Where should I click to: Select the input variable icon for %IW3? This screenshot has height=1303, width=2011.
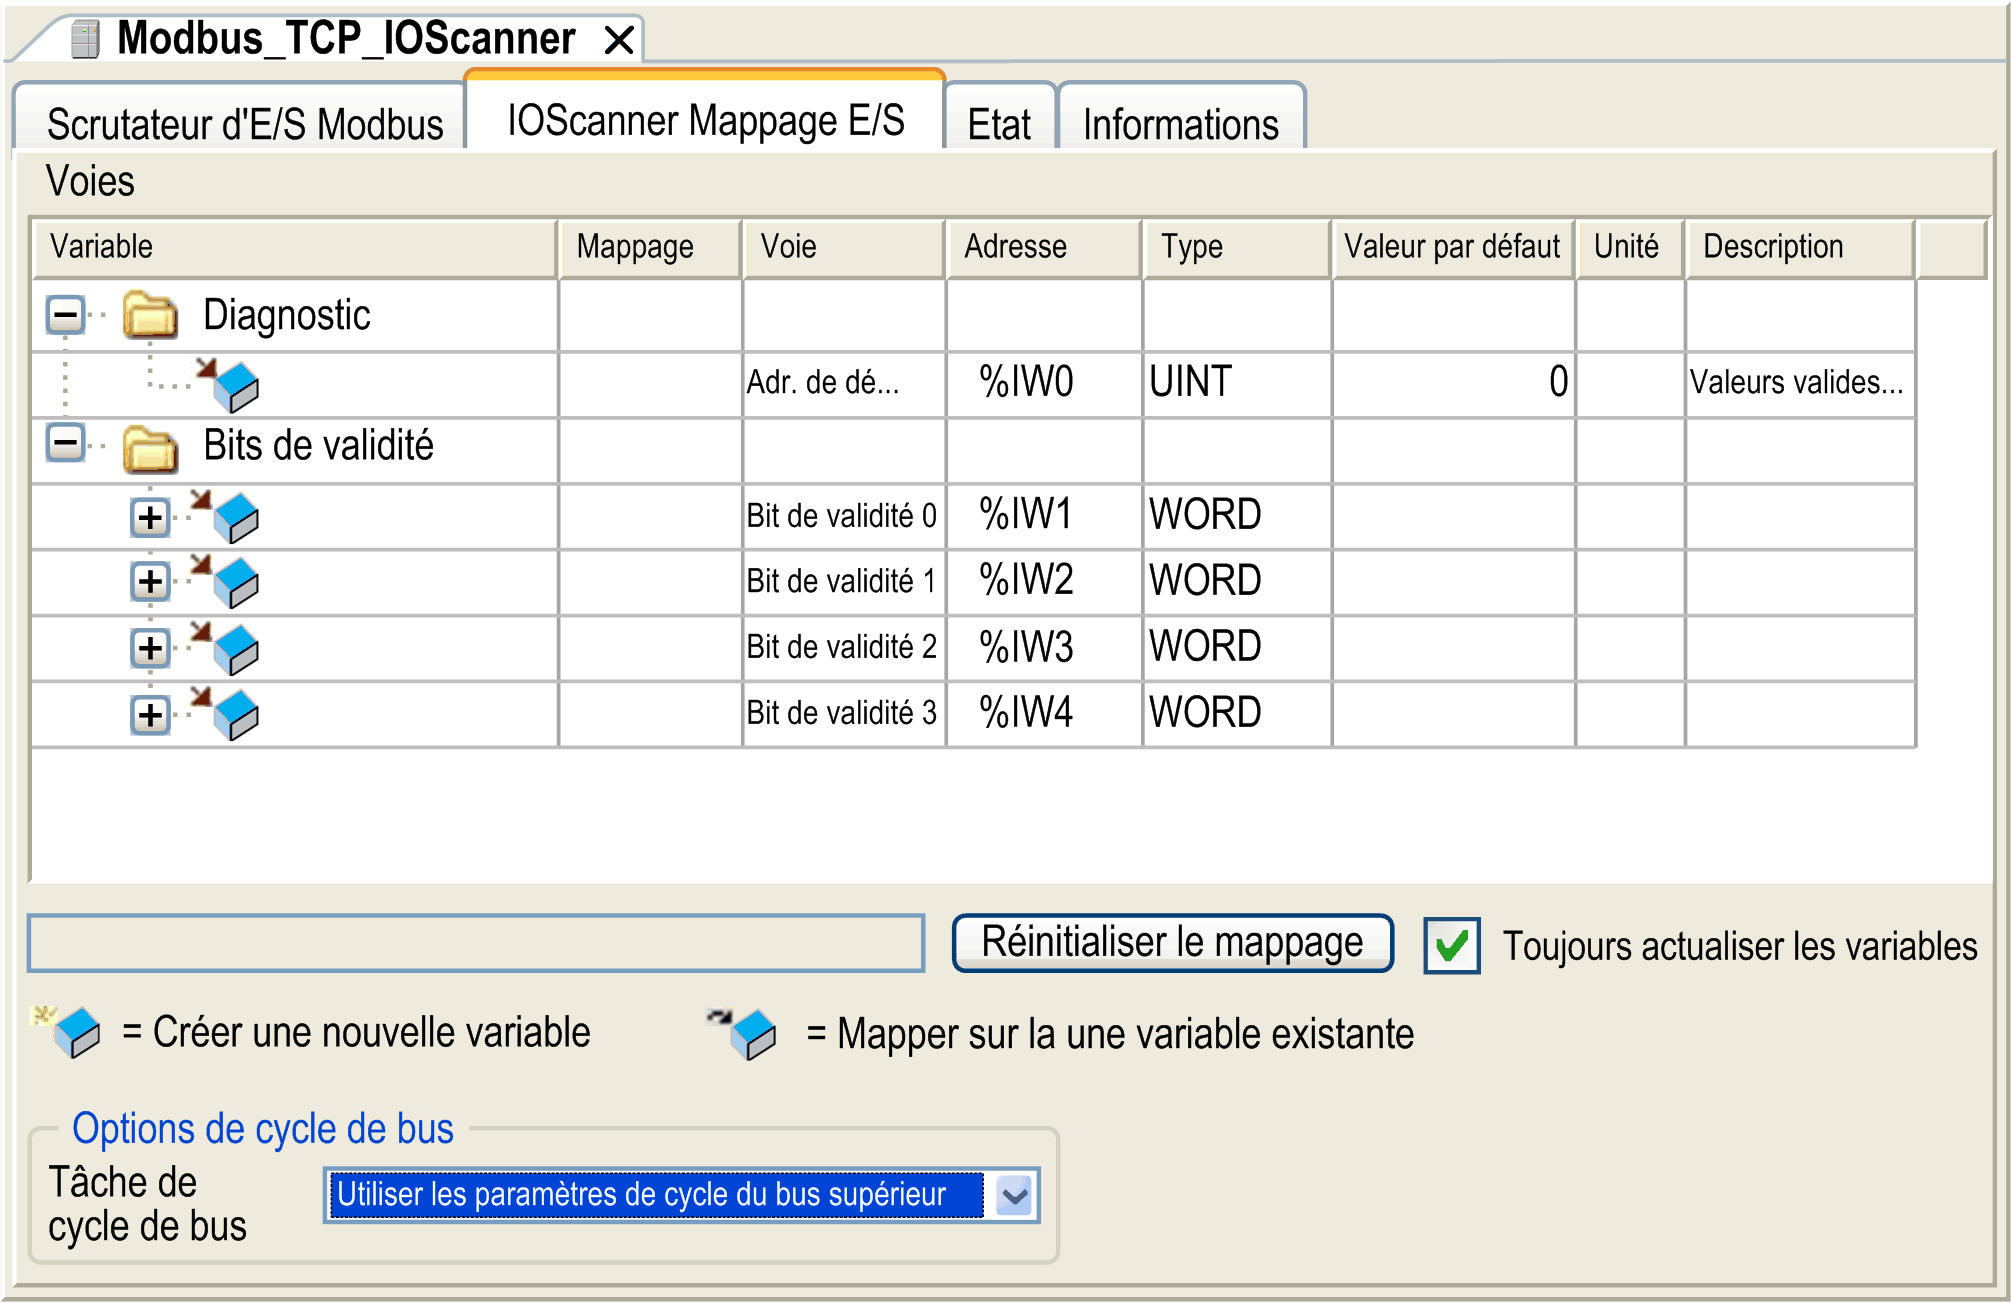pyautogui.click(x=226, y=648)
